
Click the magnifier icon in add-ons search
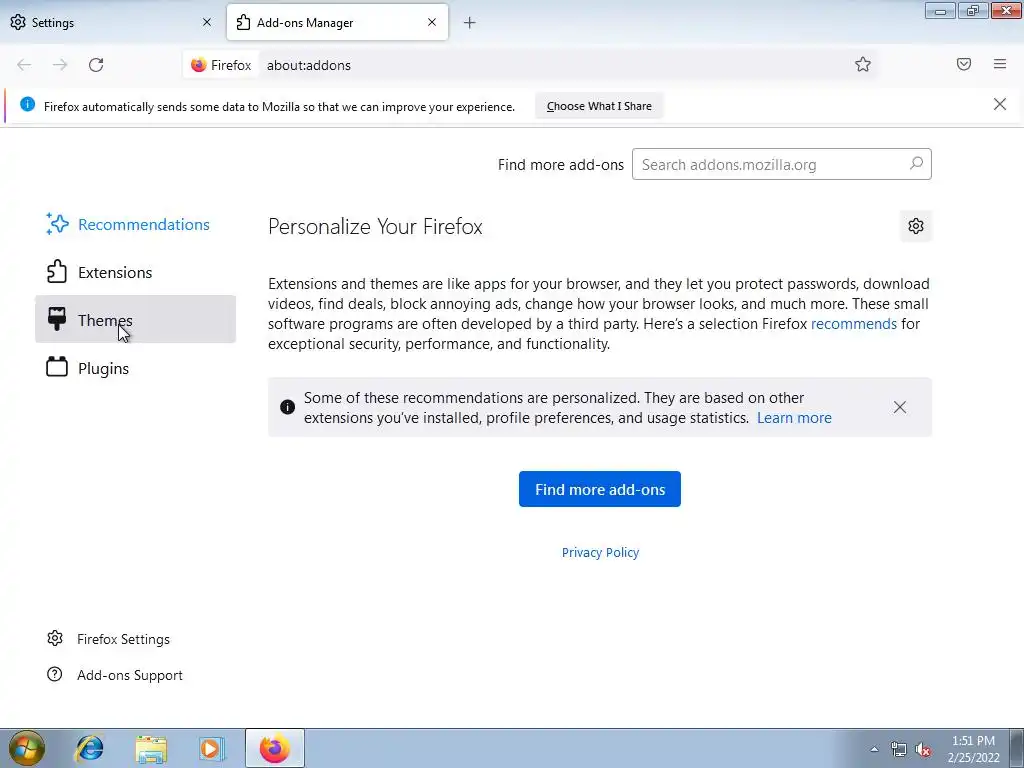click(916, 163)
